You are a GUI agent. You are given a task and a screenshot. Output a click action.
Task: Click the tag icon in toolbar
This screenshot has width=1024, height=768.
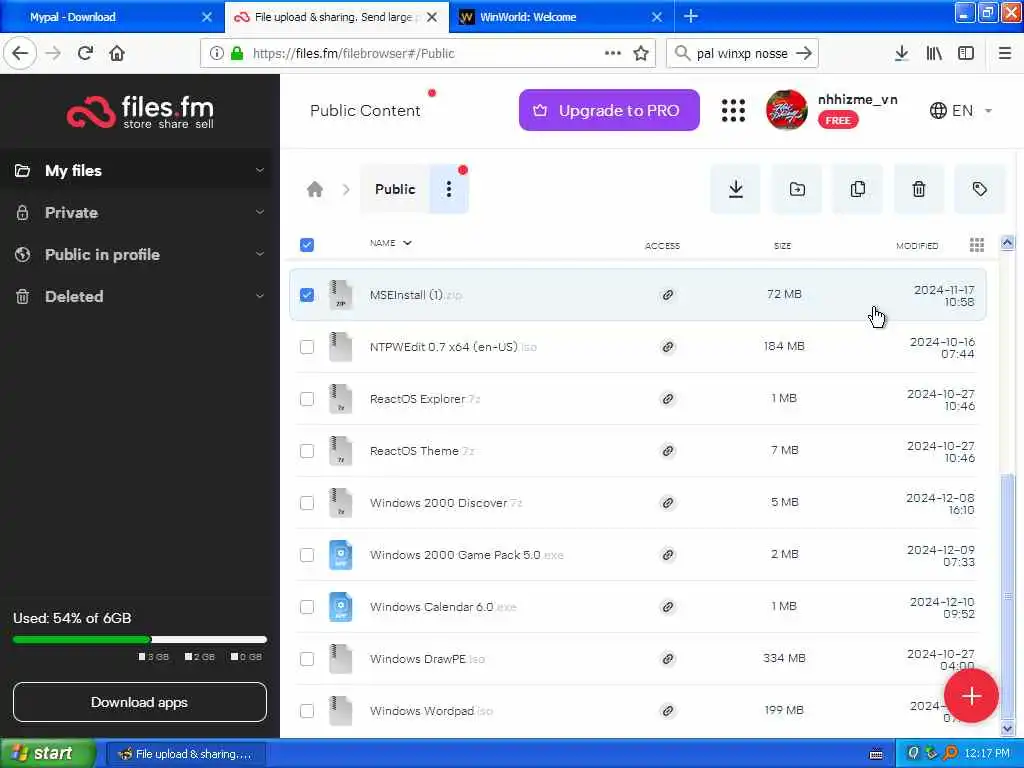979,189
